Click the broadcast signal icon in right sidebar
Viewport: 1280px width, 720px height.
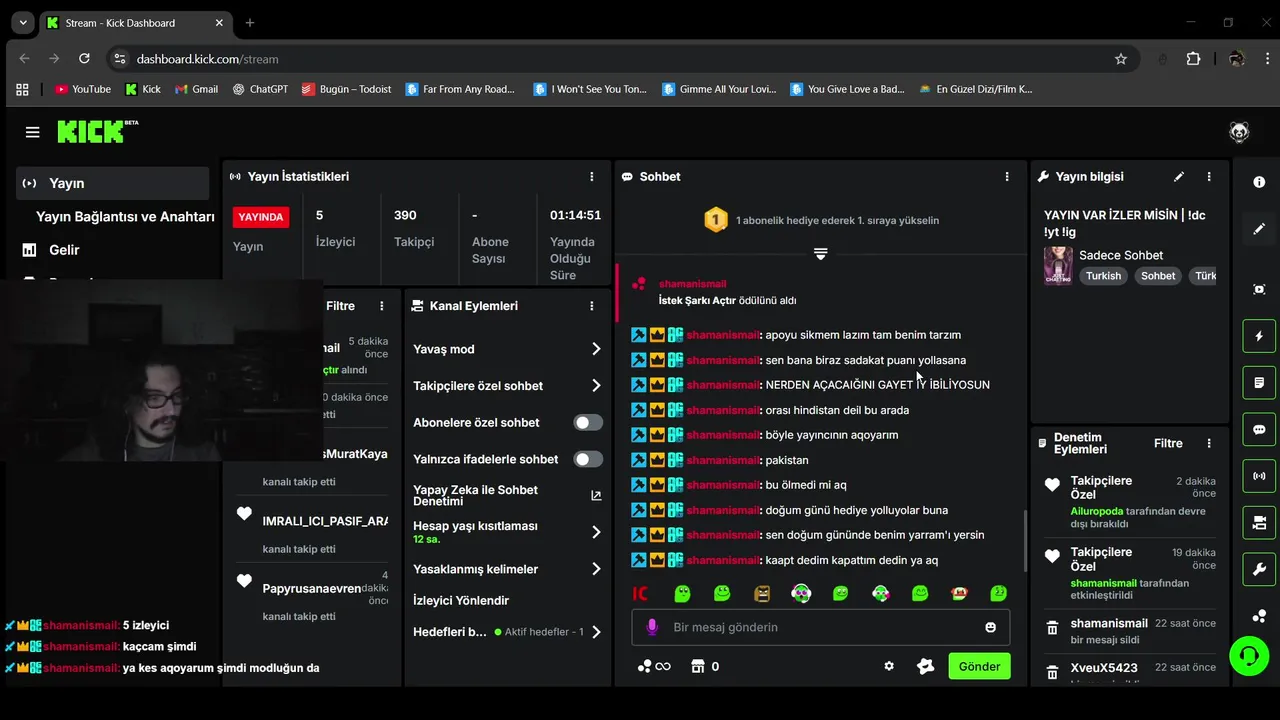coord(1259,476)
